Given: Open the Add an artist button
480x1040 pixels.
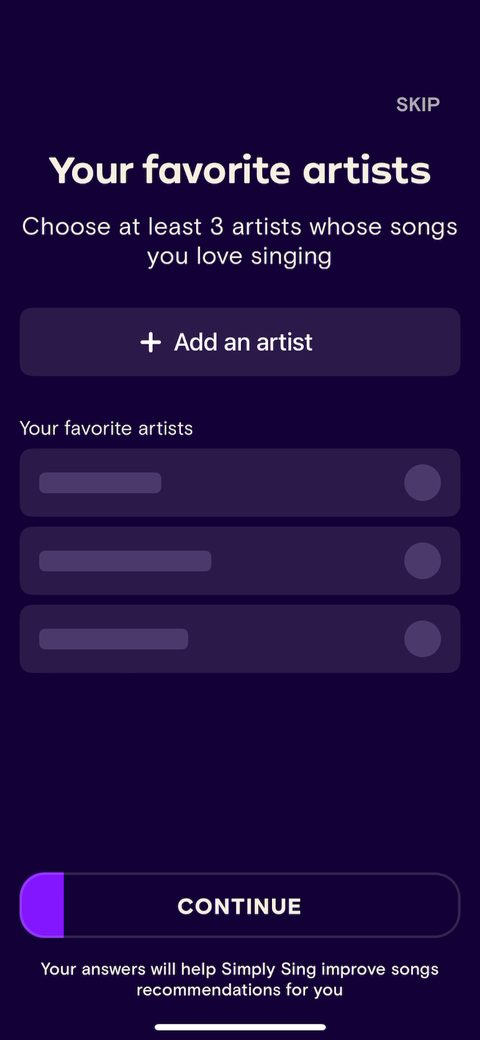Looking at the screenshot, I should (x=240, y=342).
